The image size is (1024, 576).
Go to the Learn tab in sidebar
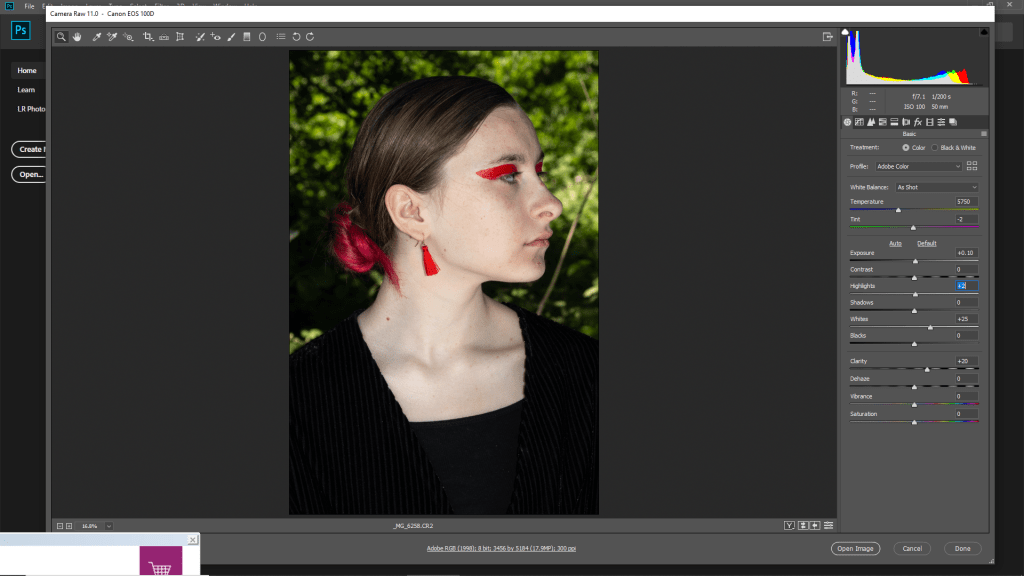pyautogui.click(x=26, y=89)
